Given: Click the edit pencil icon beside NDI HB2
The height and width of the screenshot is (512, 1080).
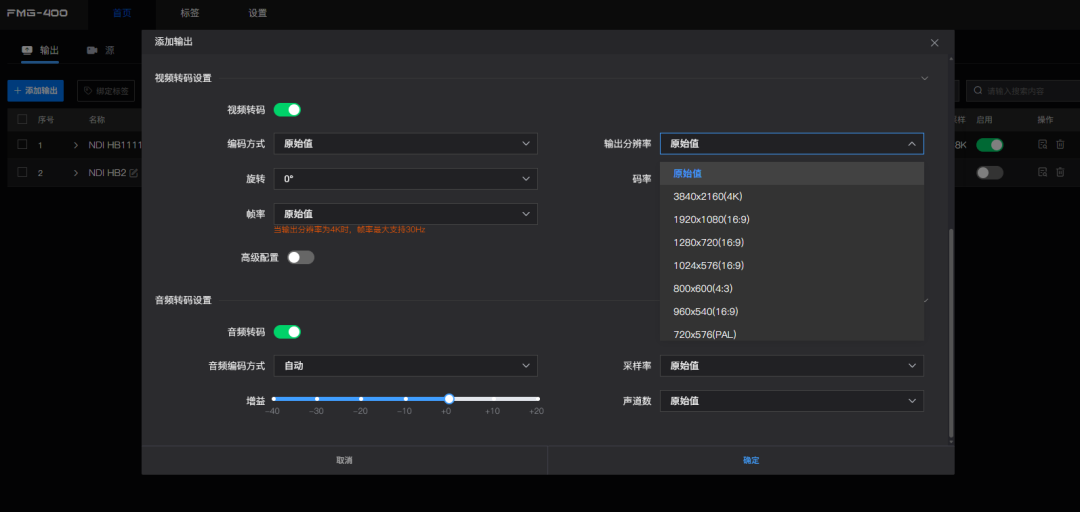Looking at the screenshot, I should click(134, 173).
